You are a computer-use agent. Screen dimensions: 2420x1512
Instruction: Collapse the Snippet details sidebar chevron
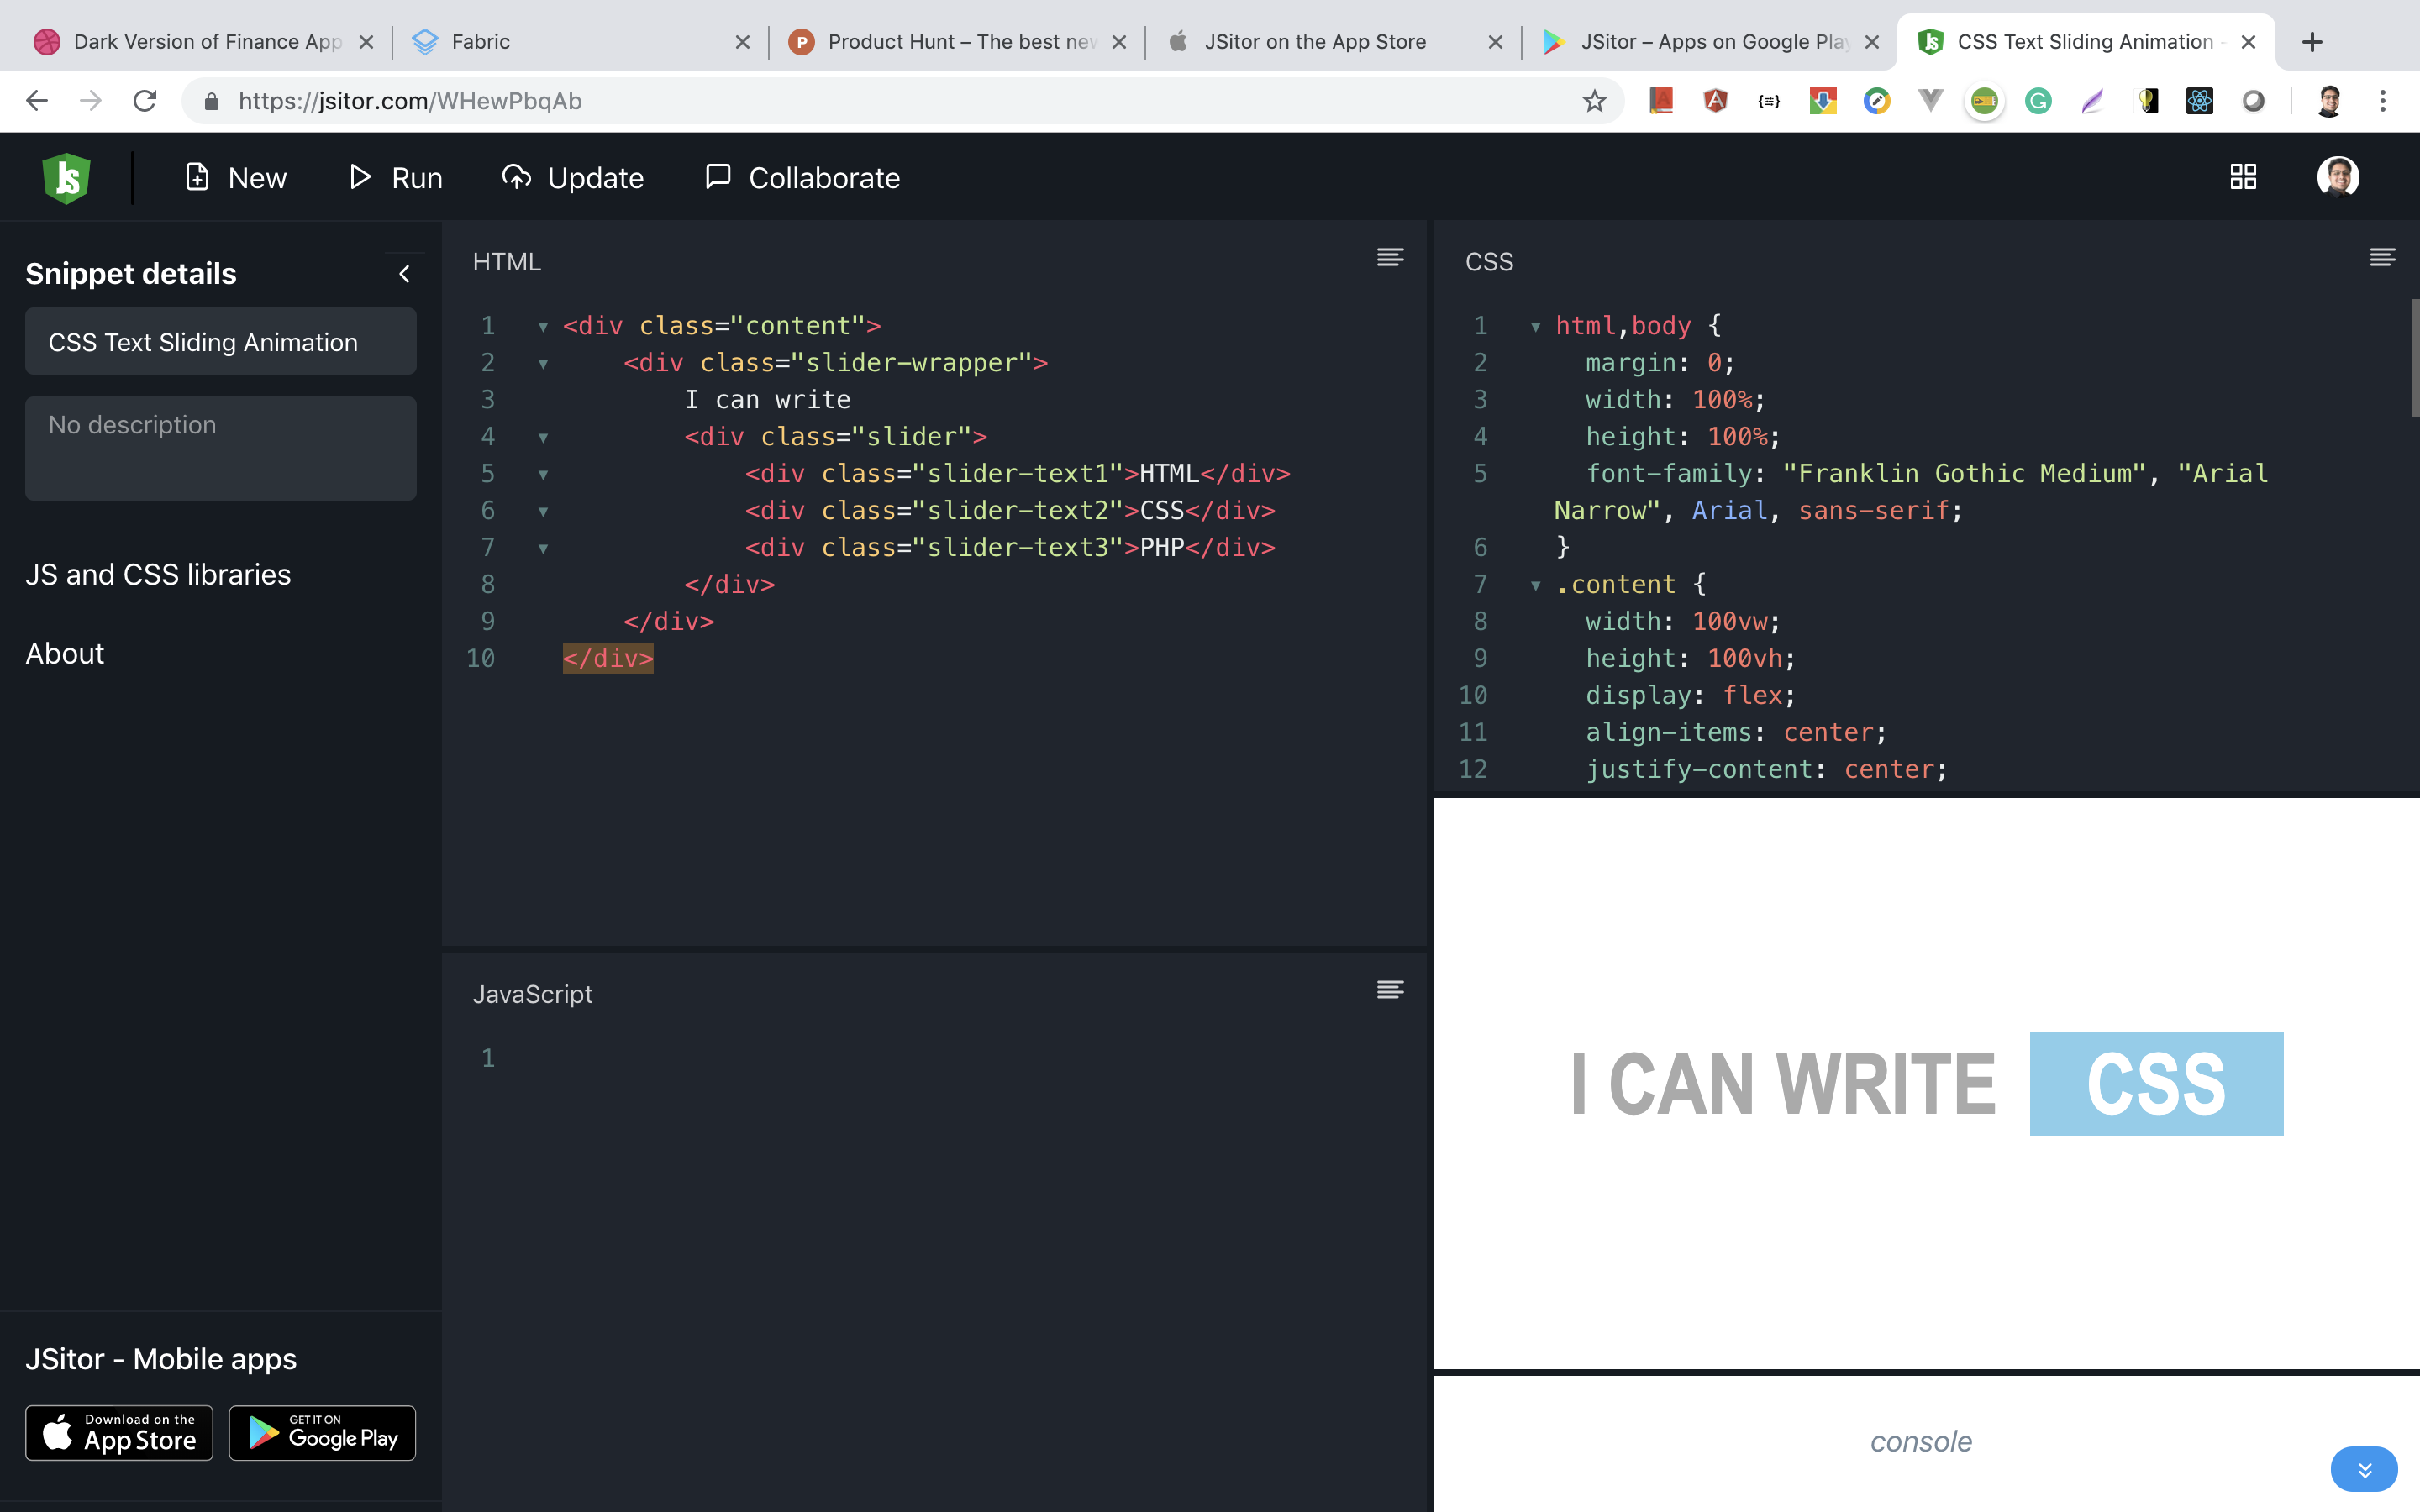click(405, 273)
